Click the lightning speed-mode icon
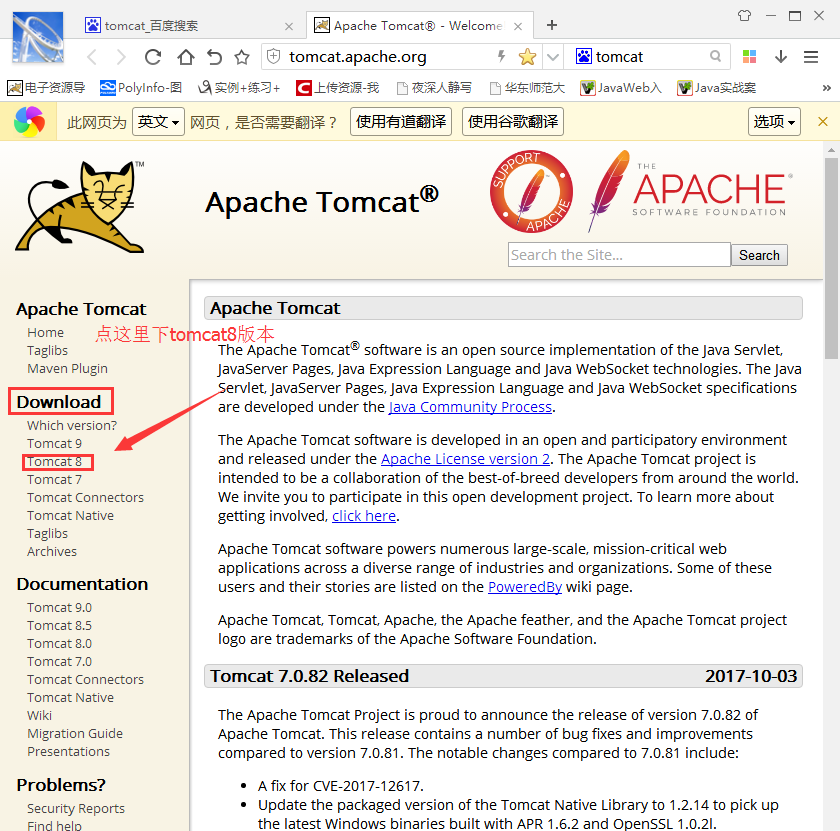 [x=501, y=56]
